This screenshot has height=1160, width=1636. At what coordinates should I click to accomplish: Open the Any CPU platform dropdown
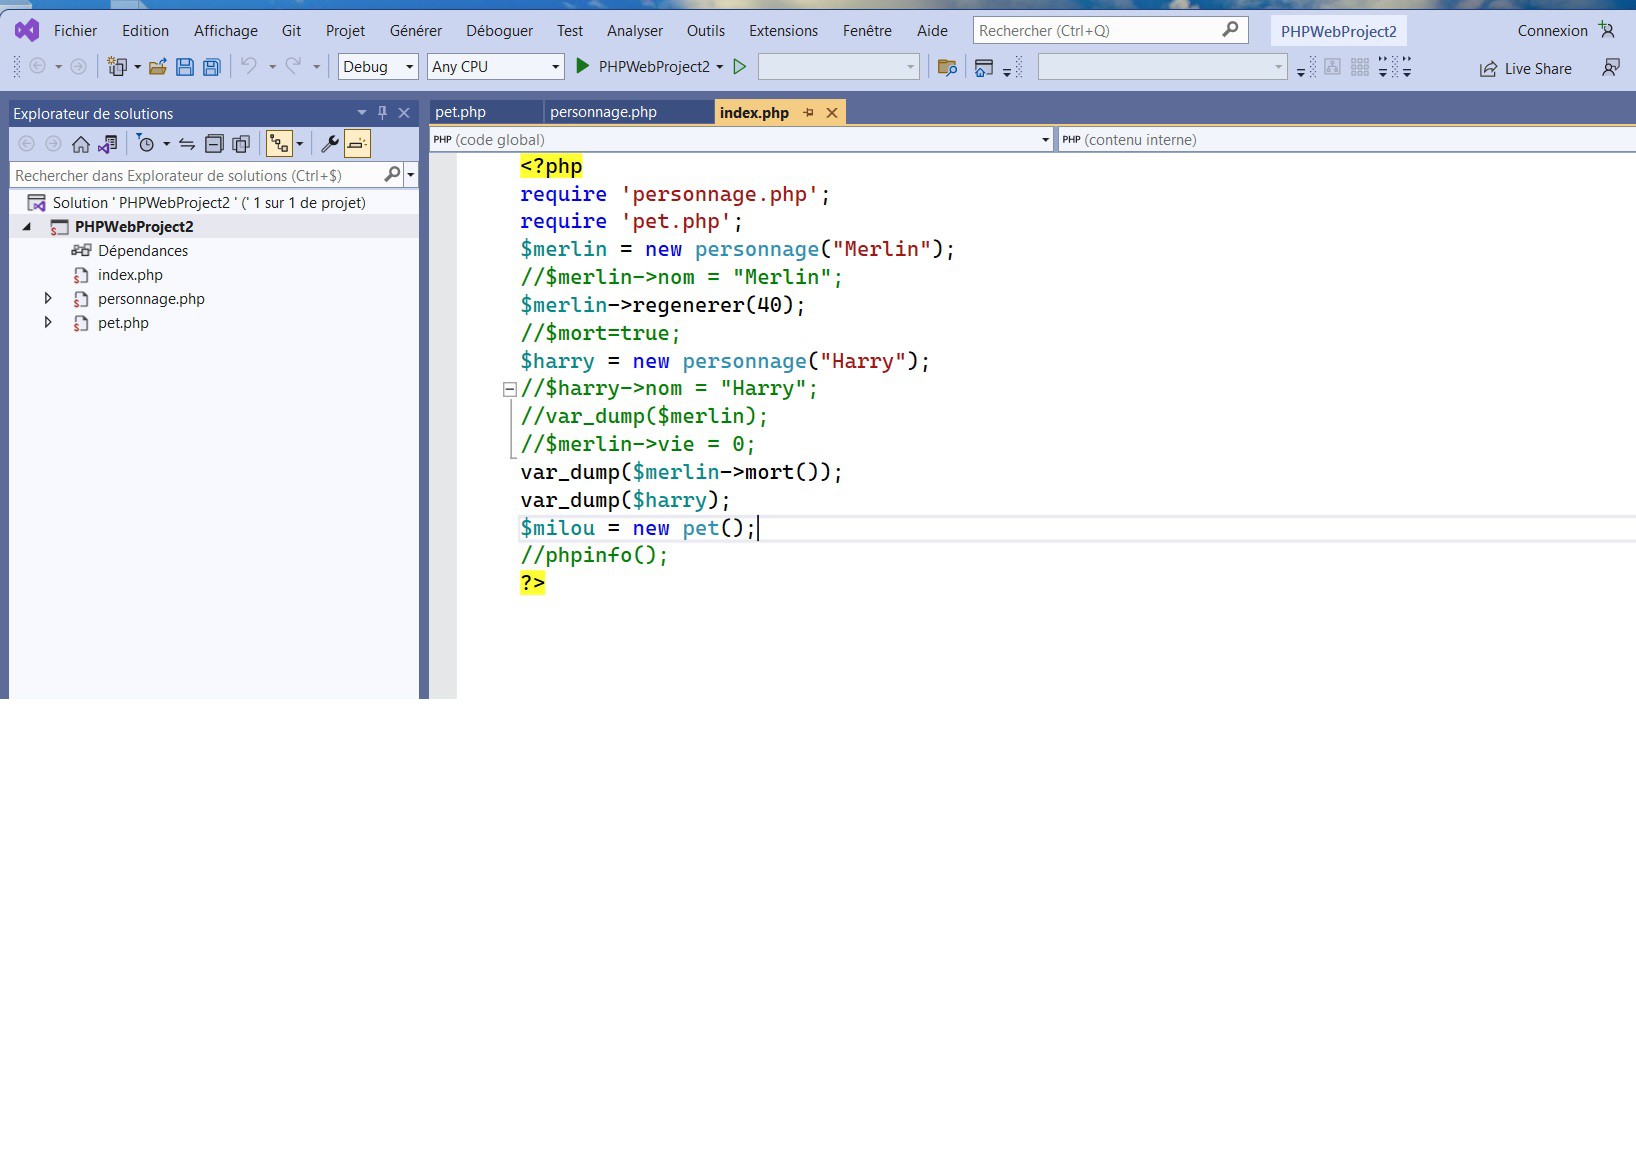(495, 67)
